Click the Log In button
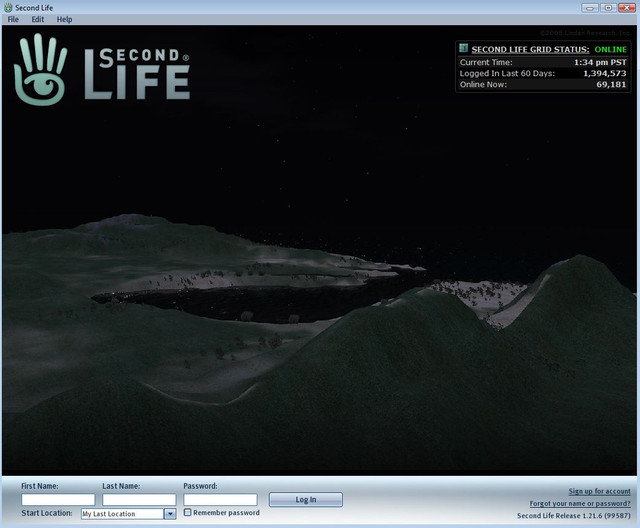Image resolution: width=640 pixels, height=528 pixels. pos(306,499)
